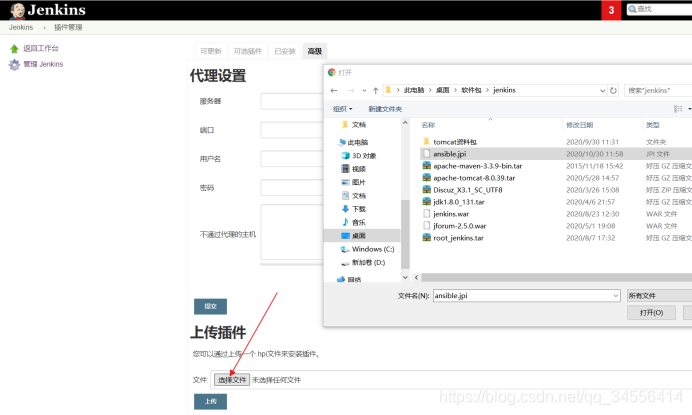
Task: Click the gear icon for managing Jenkins
Action: (x=14, y=65)
